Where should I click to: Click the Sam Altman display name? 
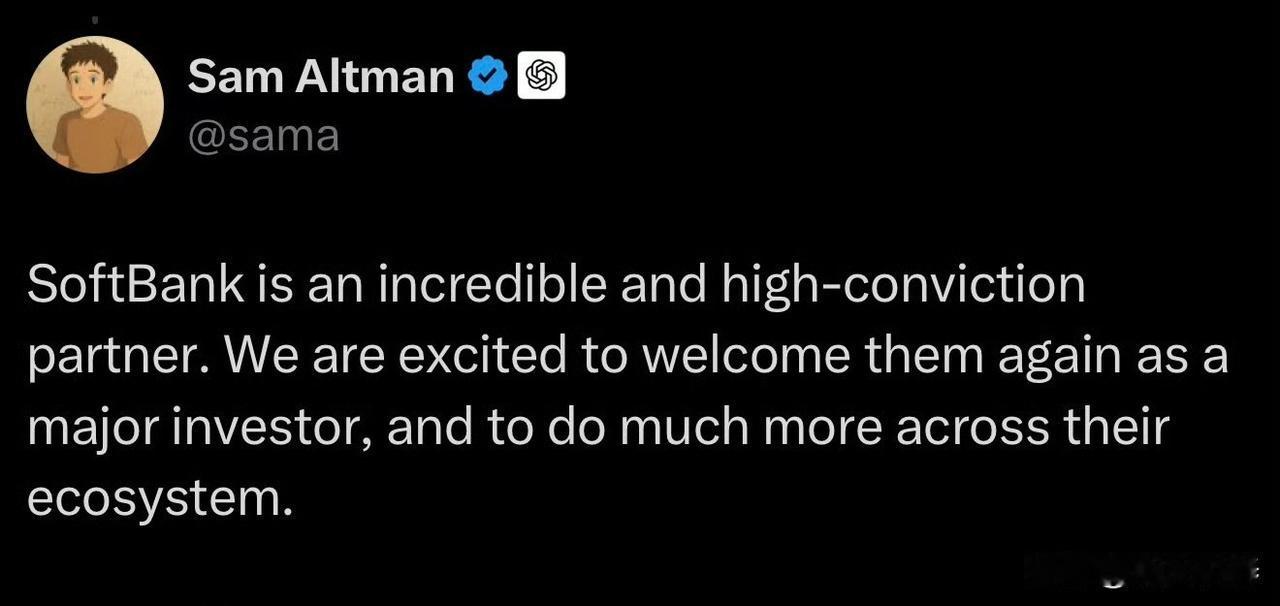click(320, 77)
